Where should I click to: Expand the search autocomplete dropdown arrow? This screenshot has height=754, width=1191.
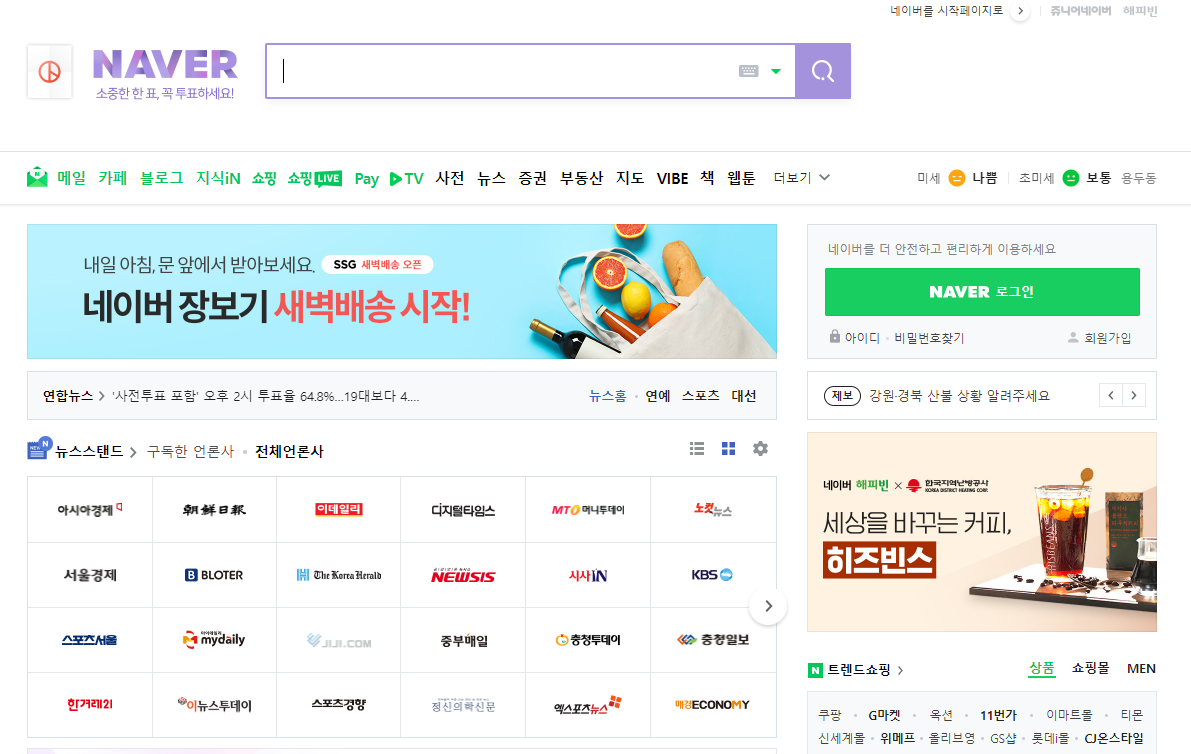(776, 71)
